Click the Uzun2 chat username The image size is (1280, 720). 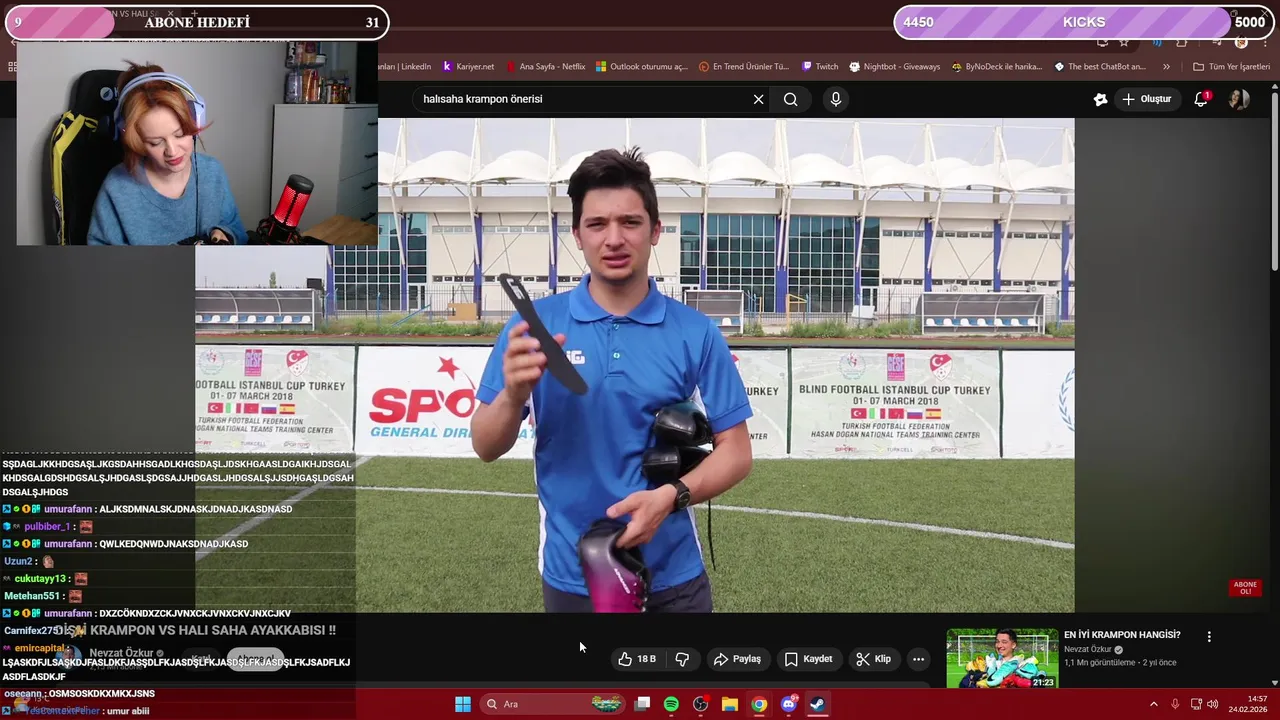pyautogui.click(x=18, y=561)
